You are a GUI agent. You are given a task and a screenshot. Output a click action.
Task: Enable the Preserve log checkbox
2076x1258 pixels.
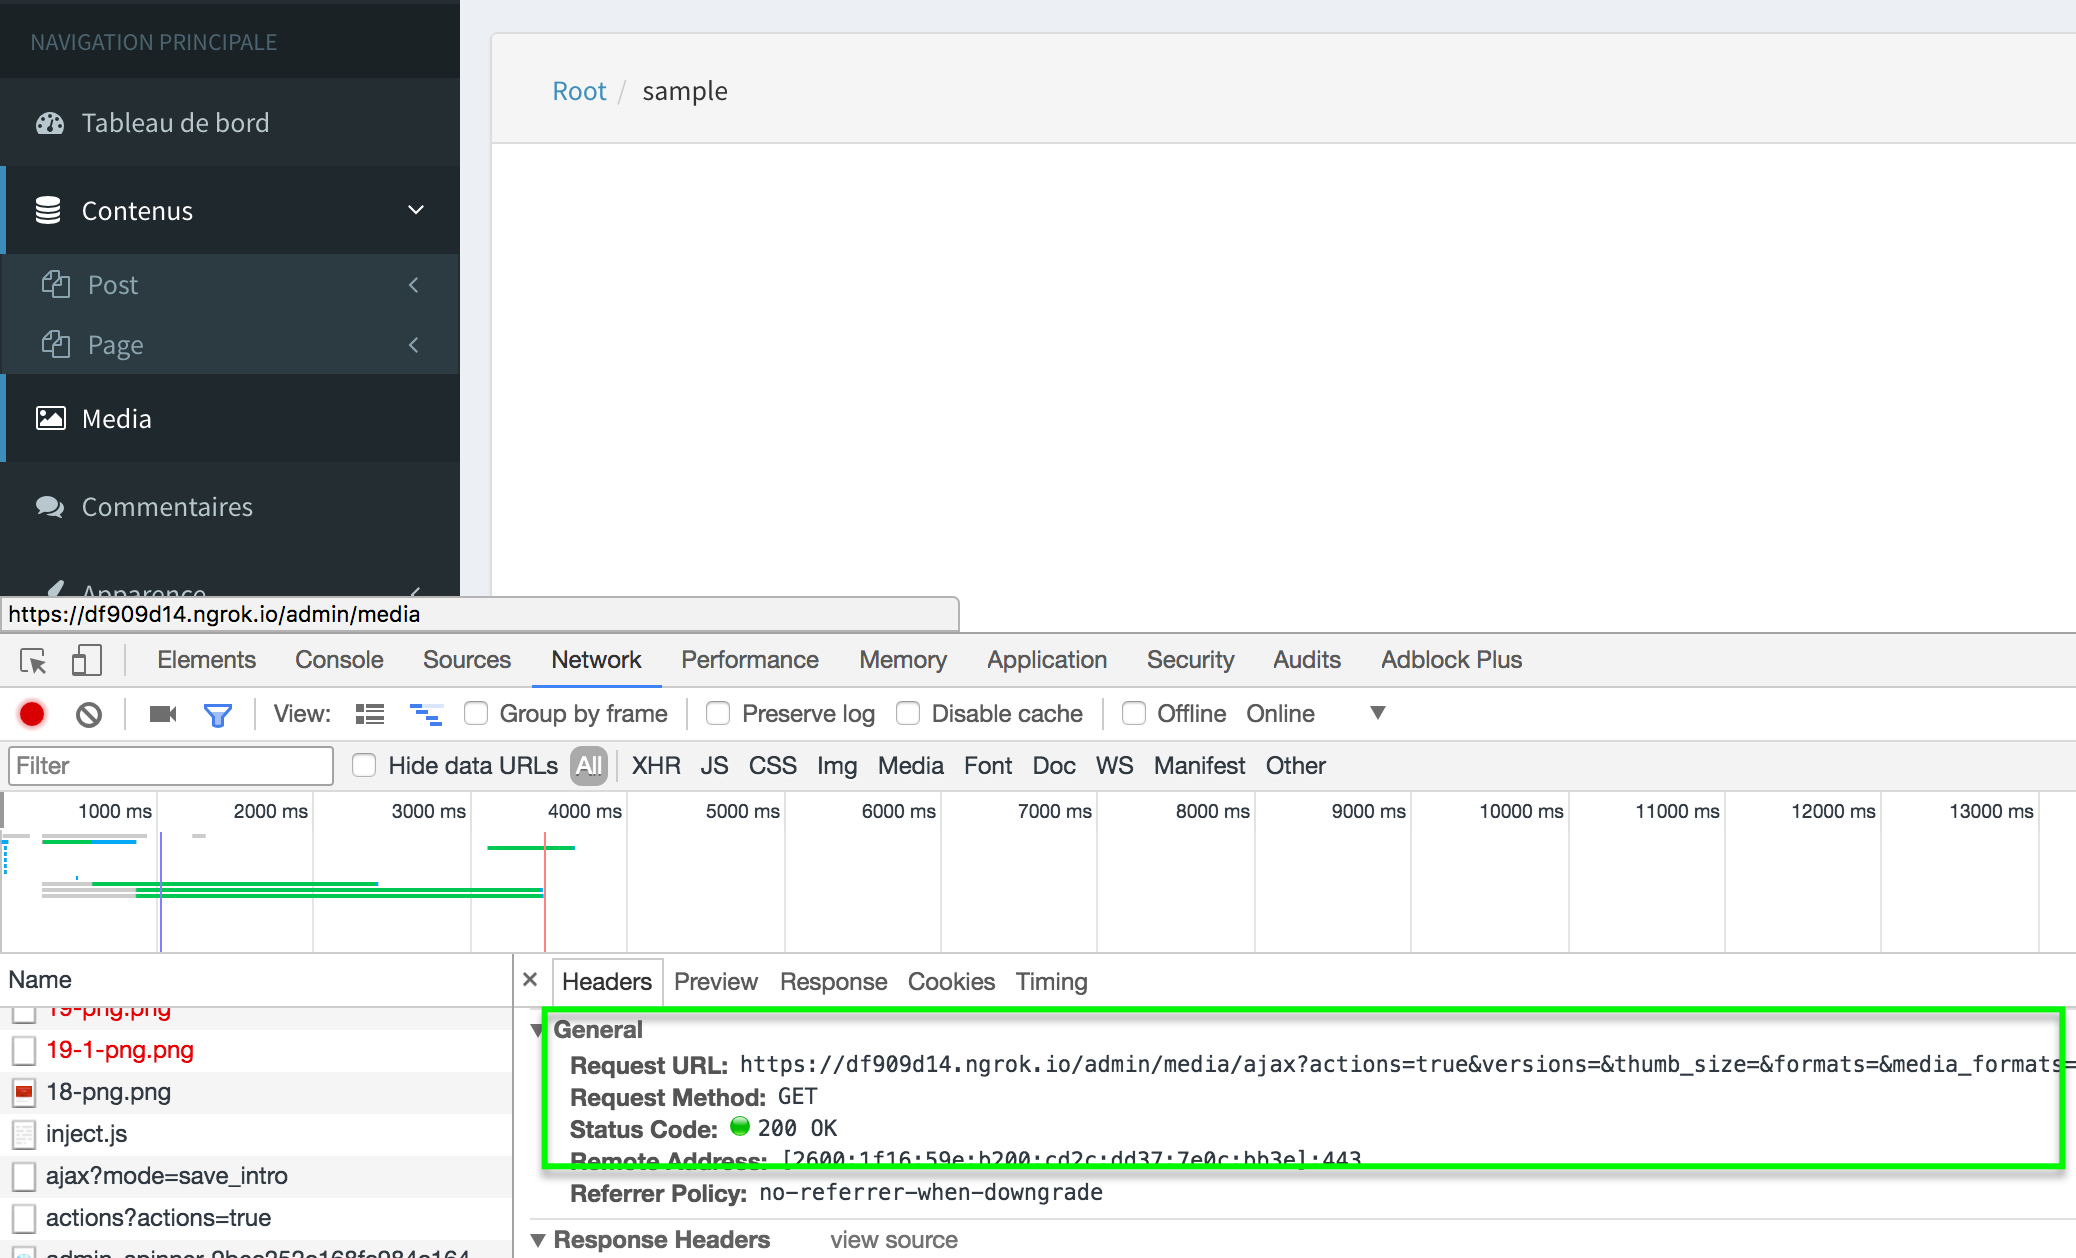[x=718, y=713]
